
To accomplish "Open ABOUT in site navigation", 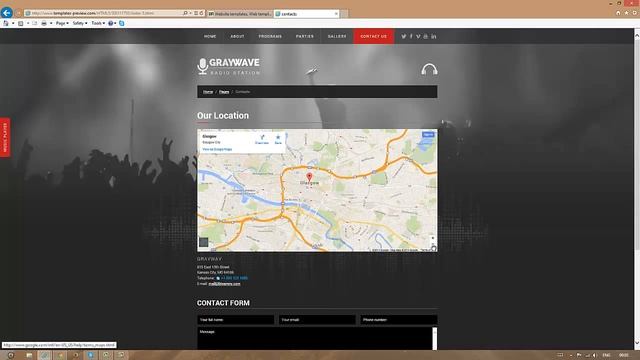I will (x=237, y=36).
